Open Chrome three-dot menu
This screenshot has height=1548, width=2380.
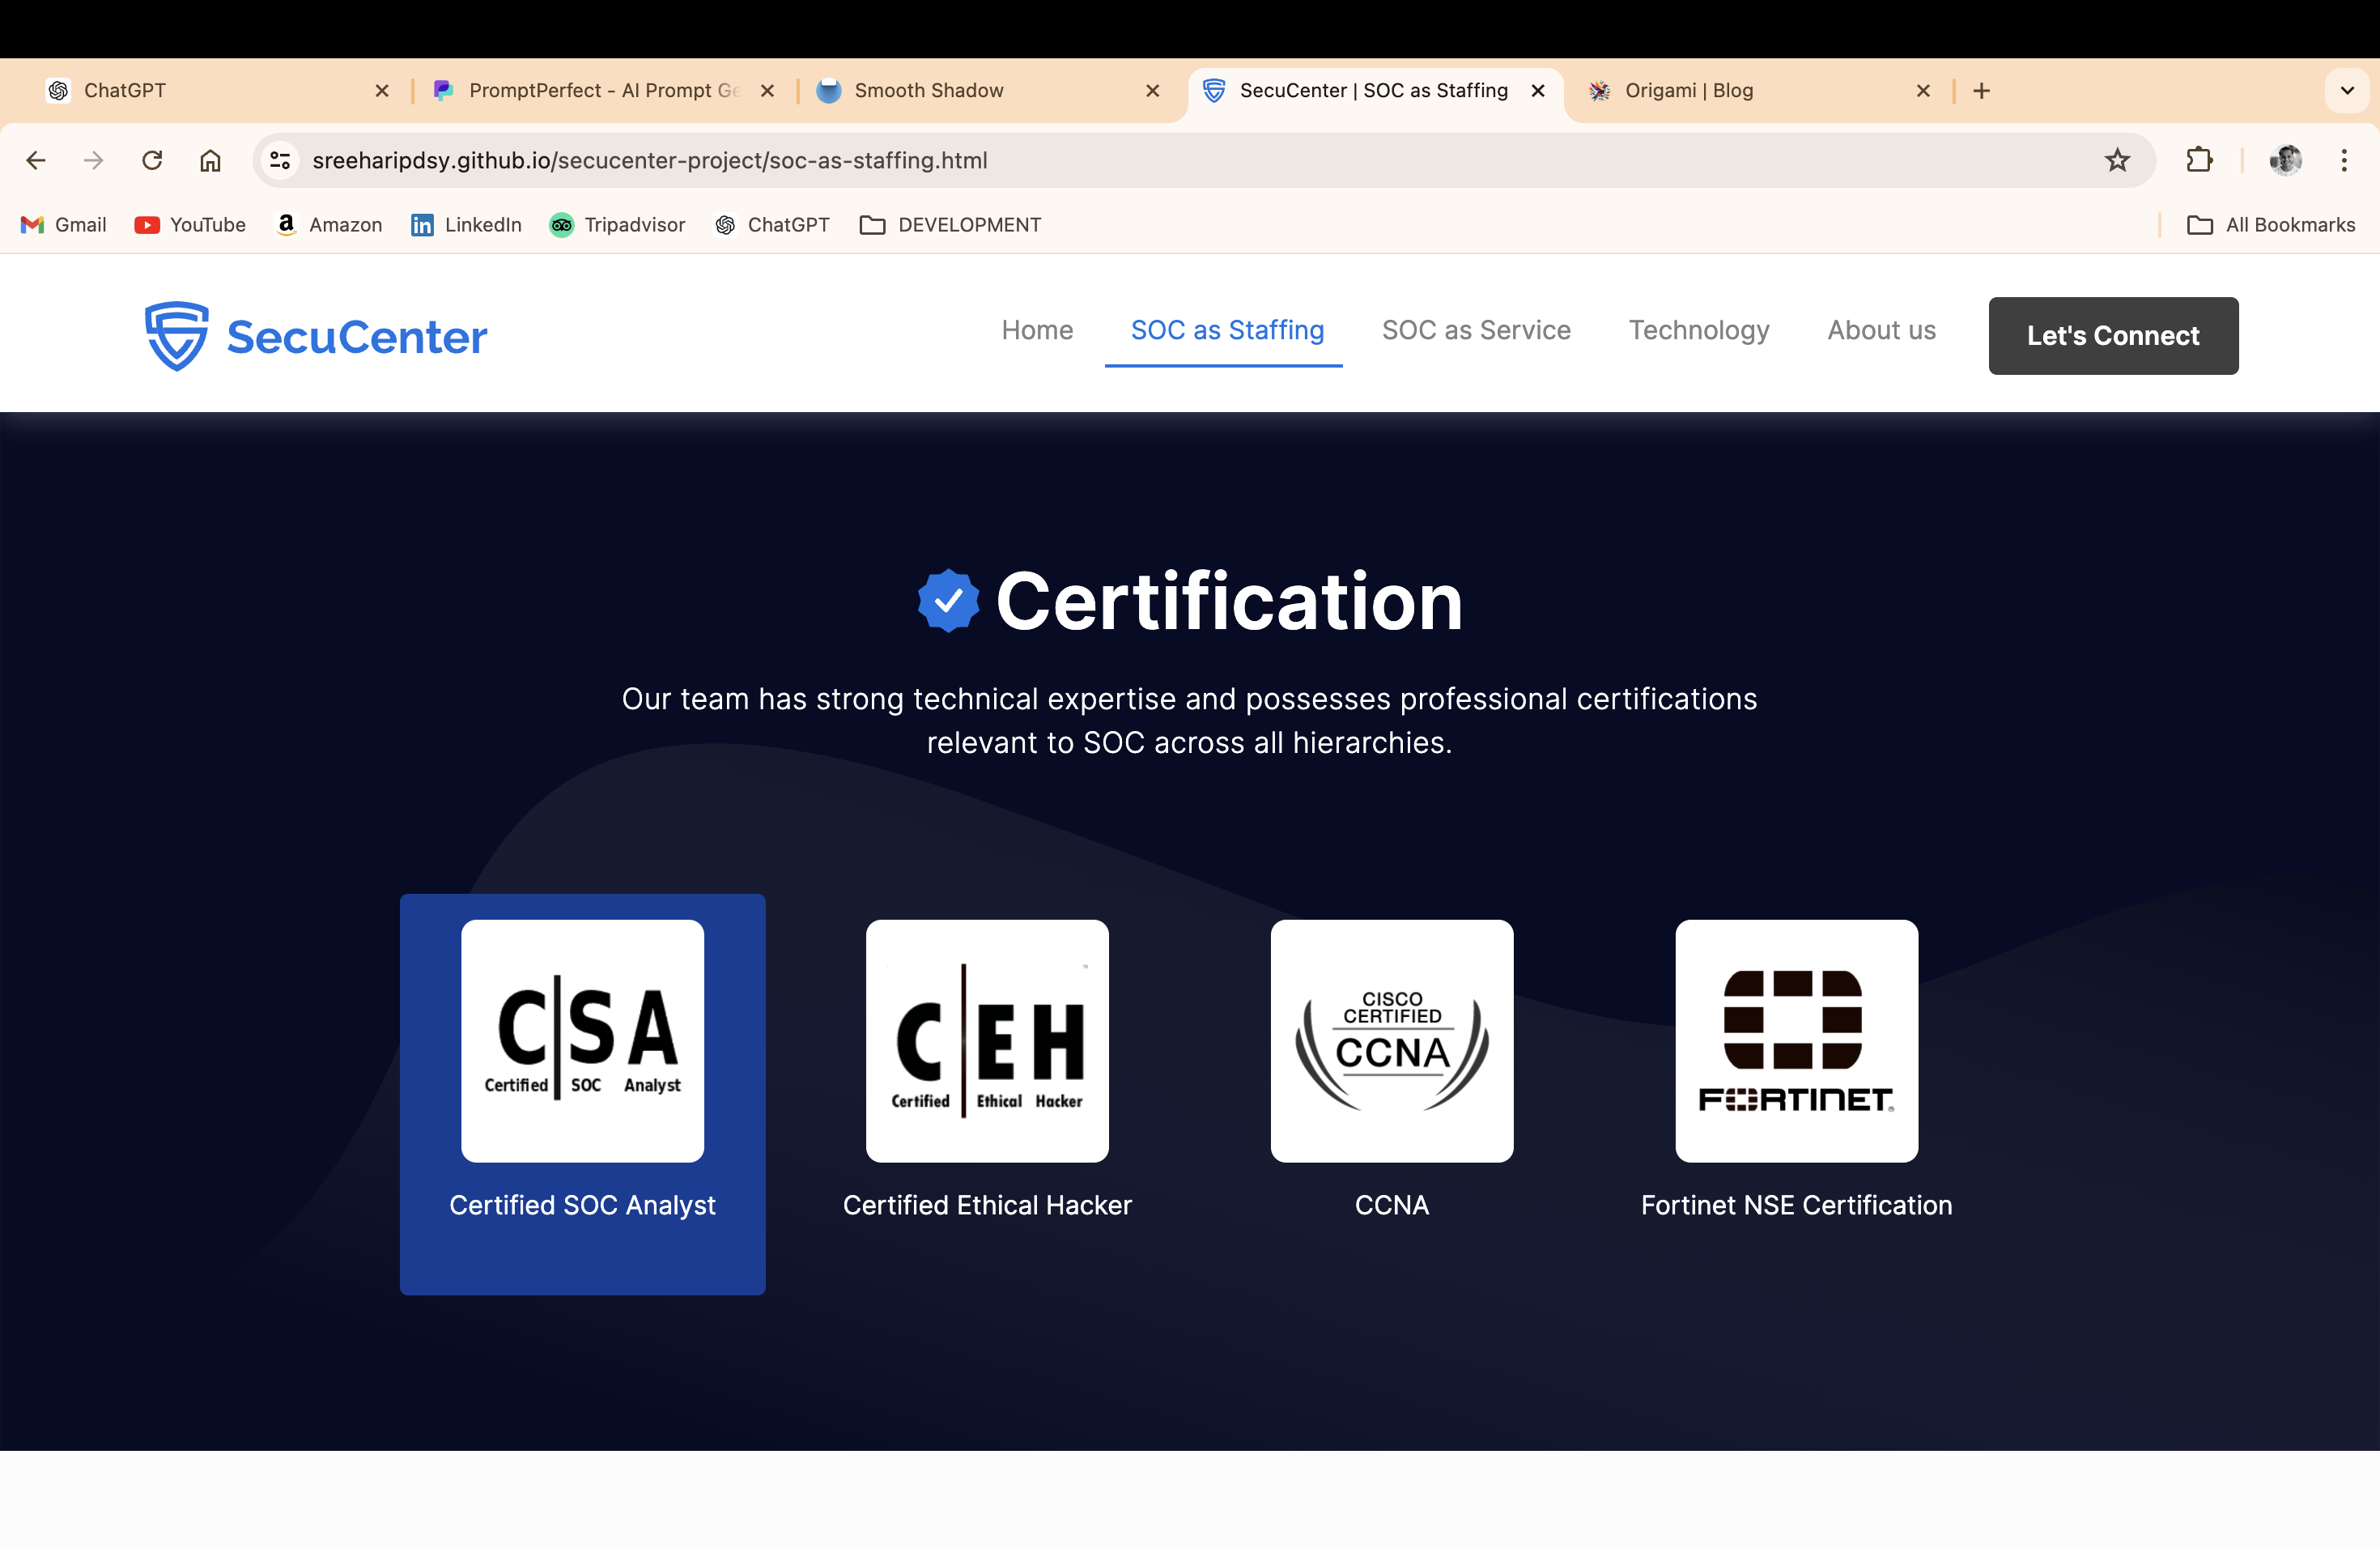(x=2344, y=160)
